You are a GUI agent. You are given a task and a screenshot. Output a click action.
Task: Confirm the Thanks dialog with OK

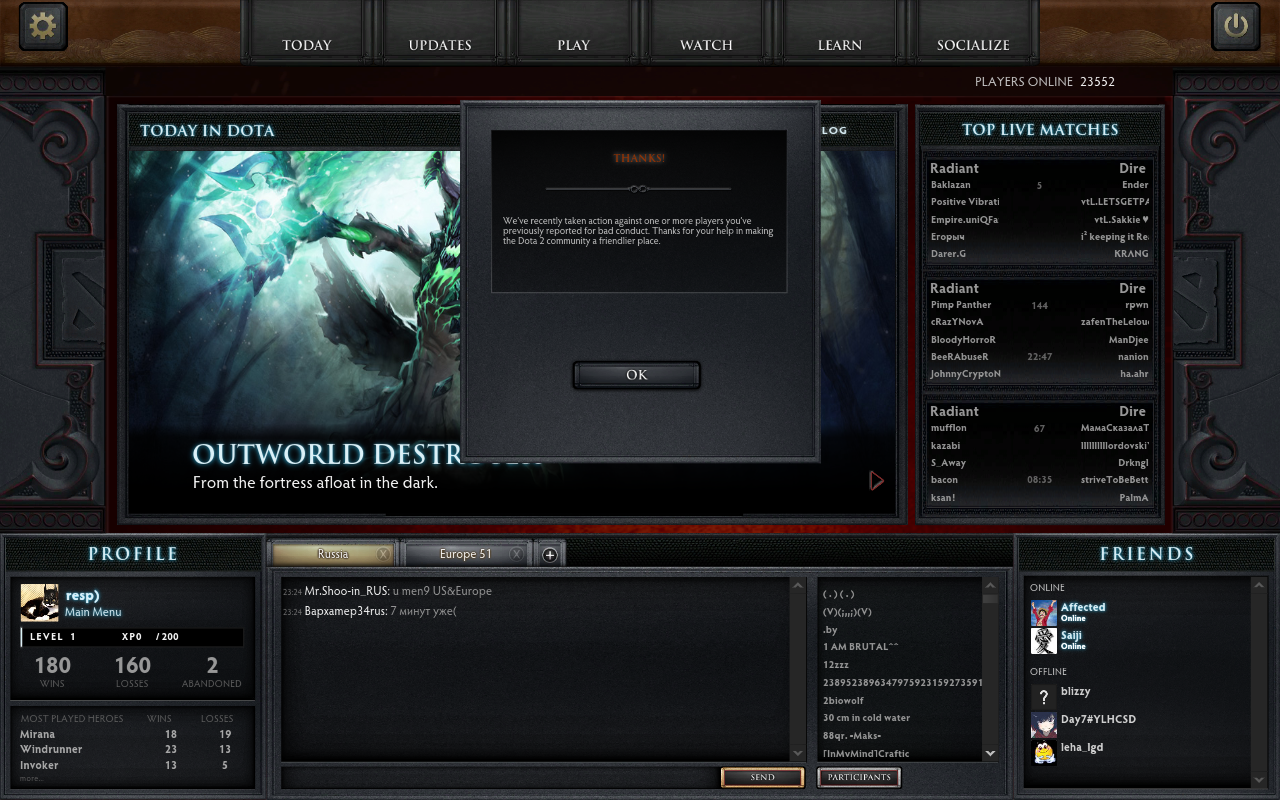tap(637, 375)
